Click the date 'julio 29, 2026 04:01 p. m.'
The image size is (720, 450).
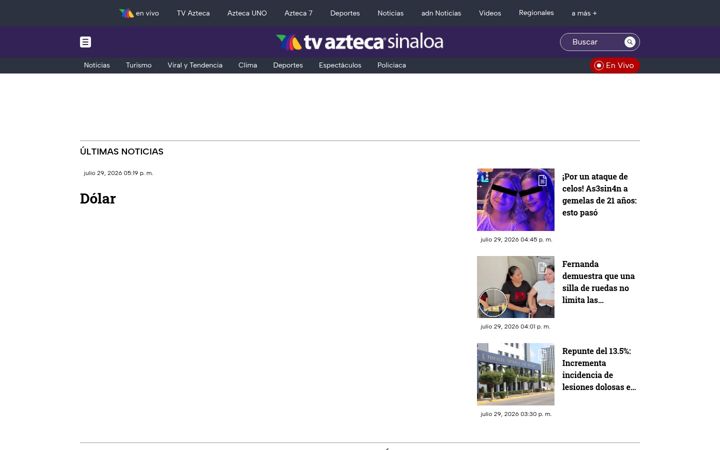coord(515,327)
